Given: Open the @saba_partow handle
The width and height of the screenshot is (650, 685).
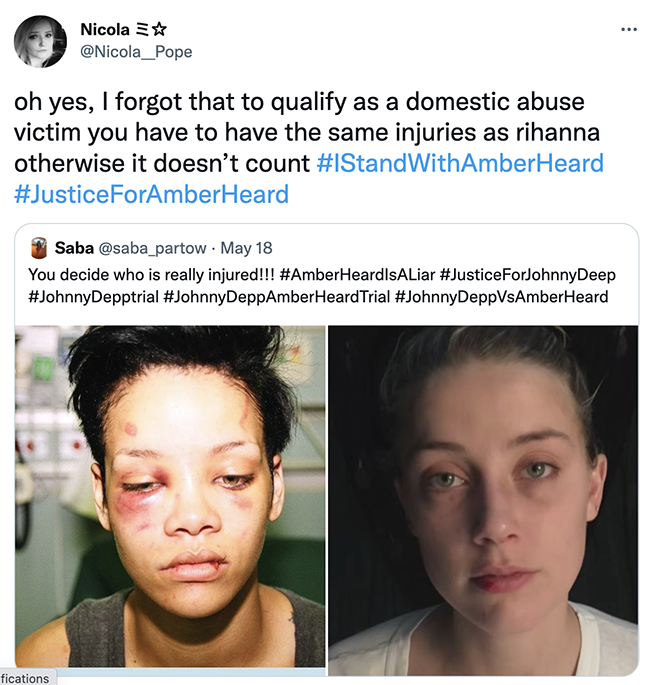Looking at the screenshot, I should point(152,248).
